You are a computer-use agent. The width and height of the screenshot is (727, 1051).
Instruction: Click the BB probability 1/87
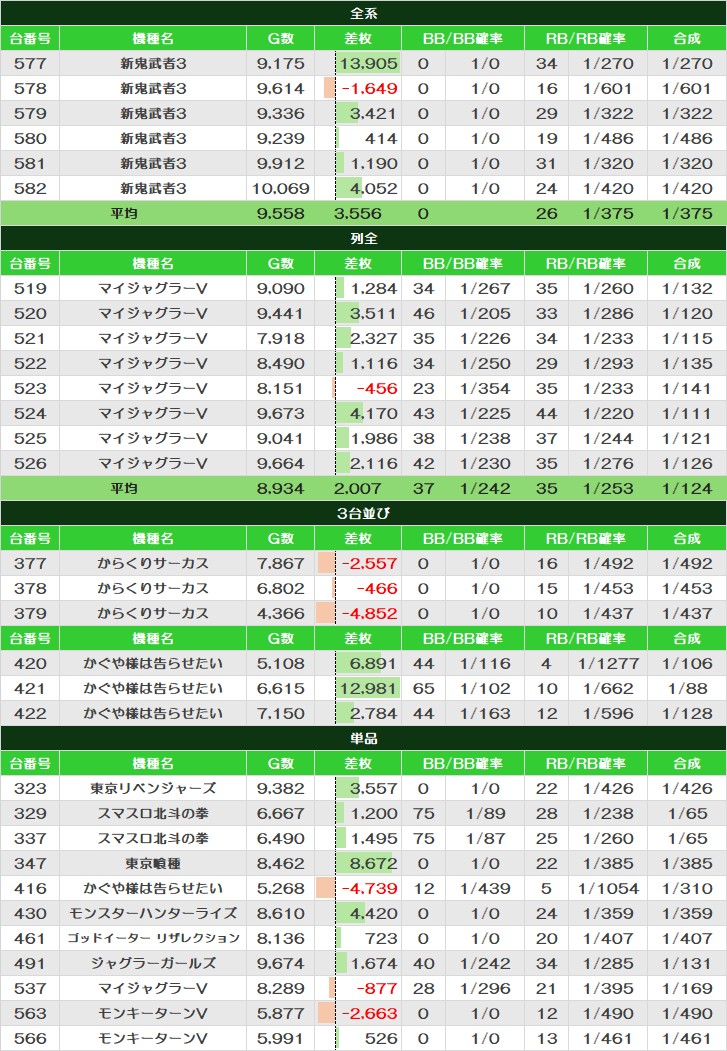pos(485,839)
